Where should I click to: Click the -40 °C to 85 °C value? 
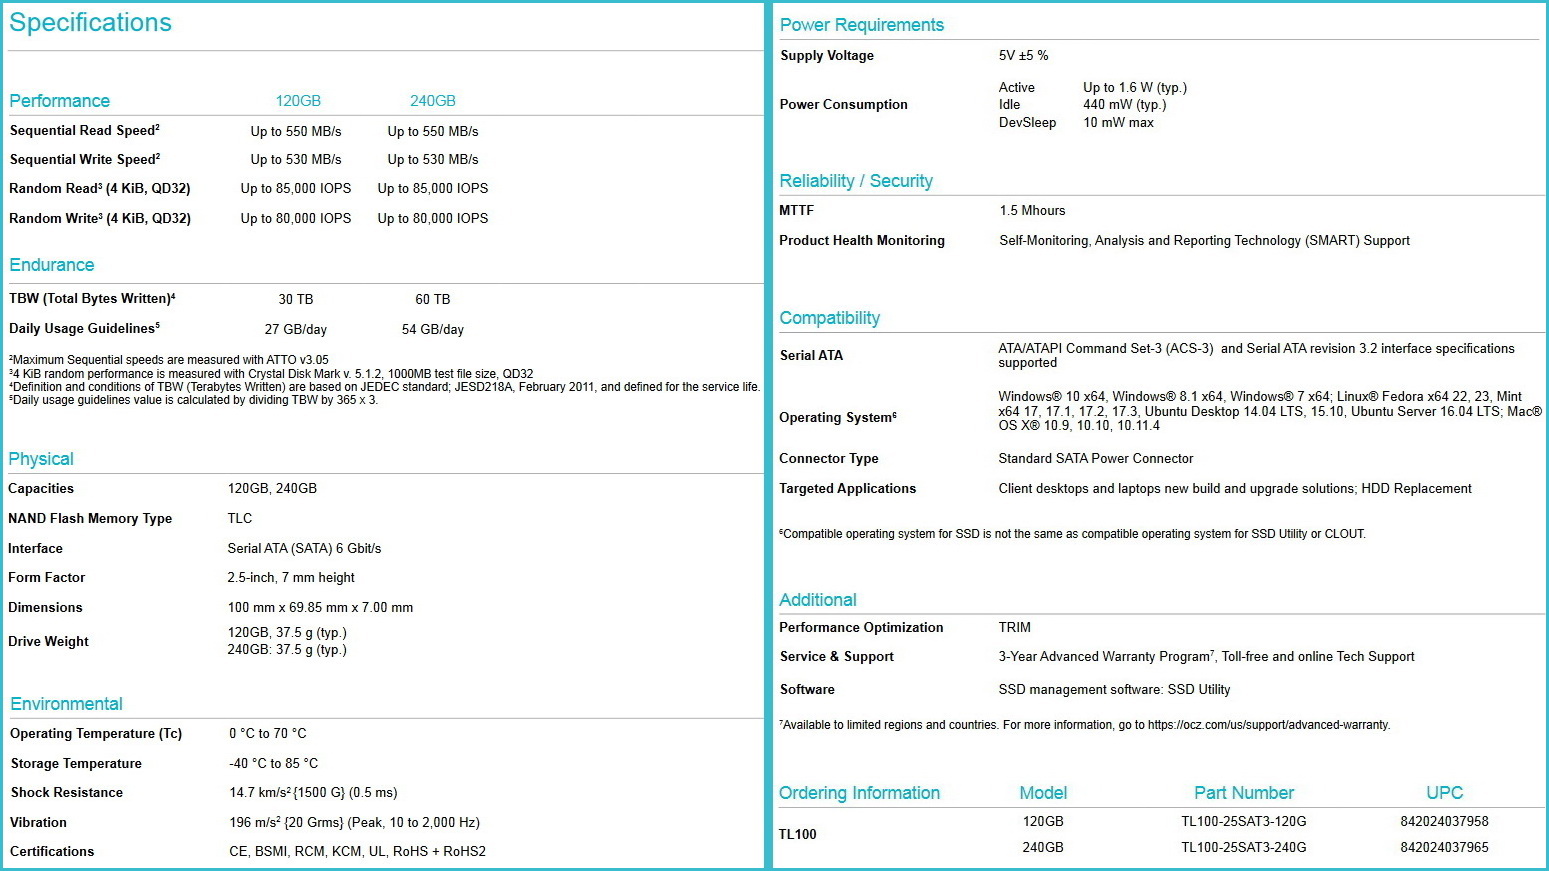[274, 763]
